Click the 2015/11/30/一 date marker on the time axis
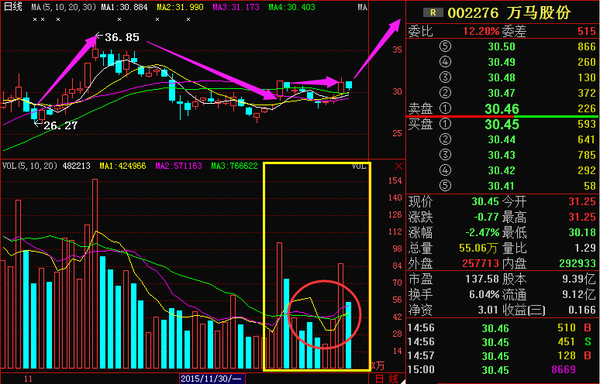600x384 pixels. click(212, 379)
